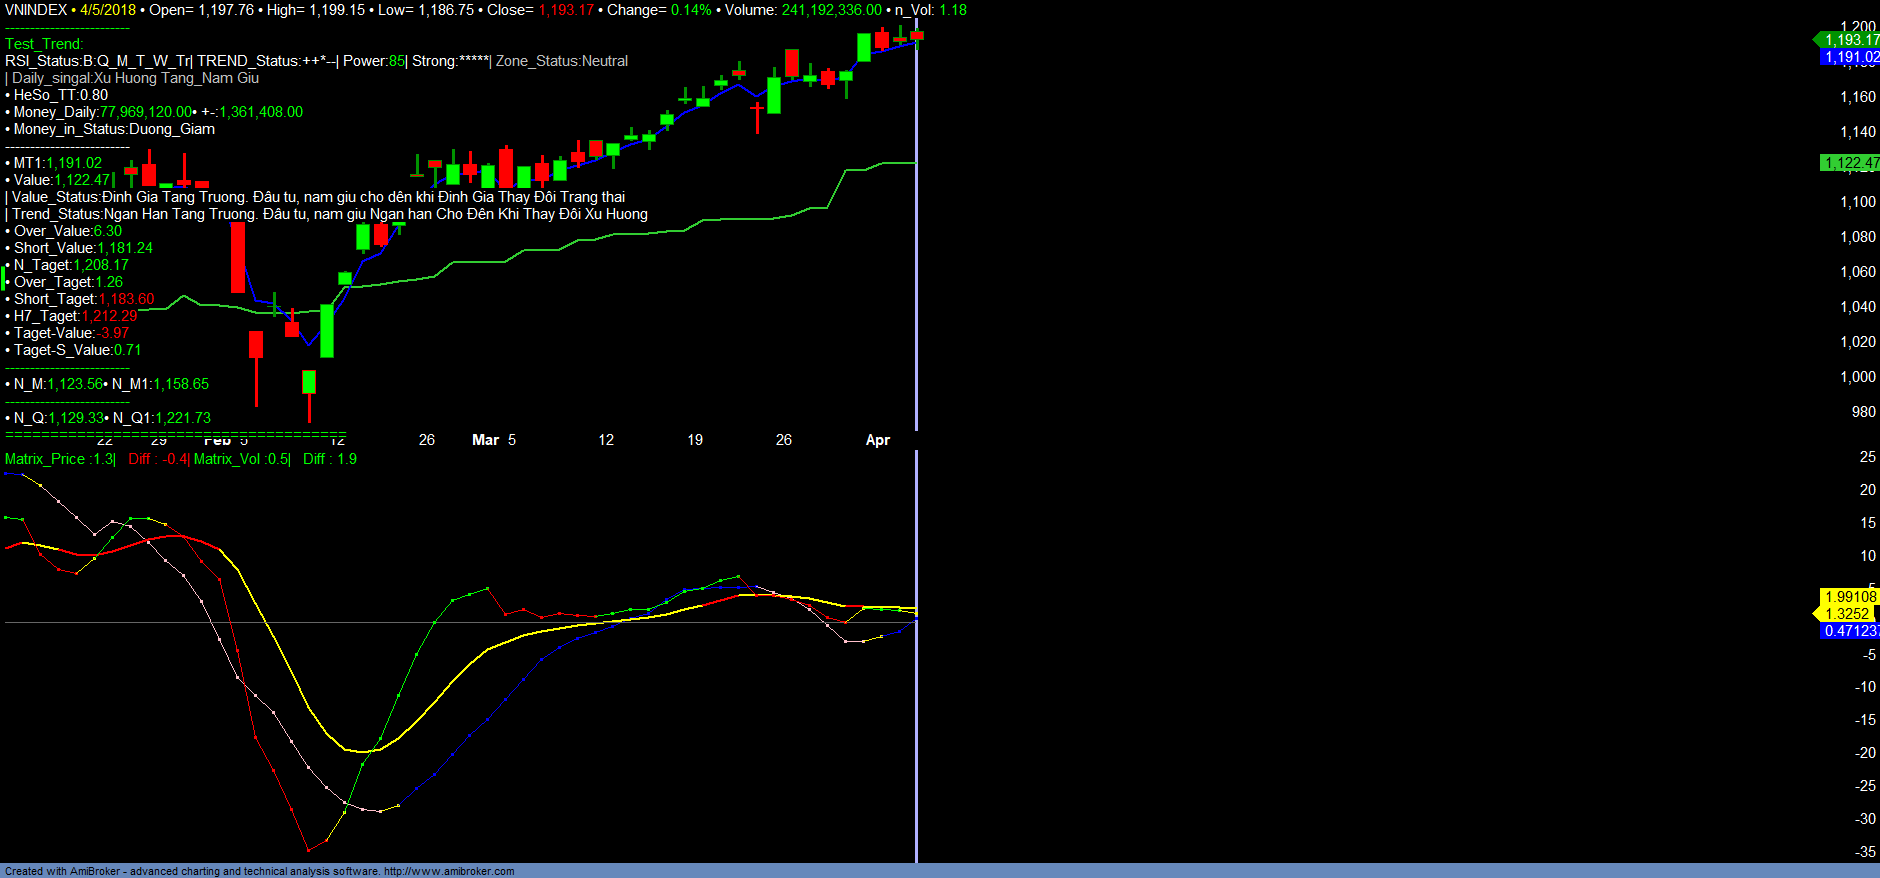Click the green 1,122.47 value axis tag
Screen dimensions: 1880x878
(1850, 163)
